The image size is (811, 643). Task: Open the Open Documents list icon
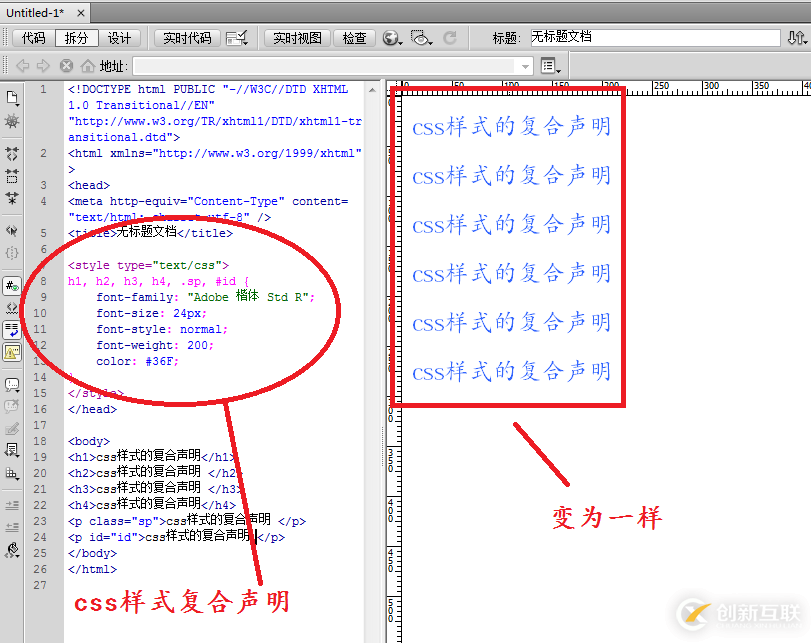(12, 98)
